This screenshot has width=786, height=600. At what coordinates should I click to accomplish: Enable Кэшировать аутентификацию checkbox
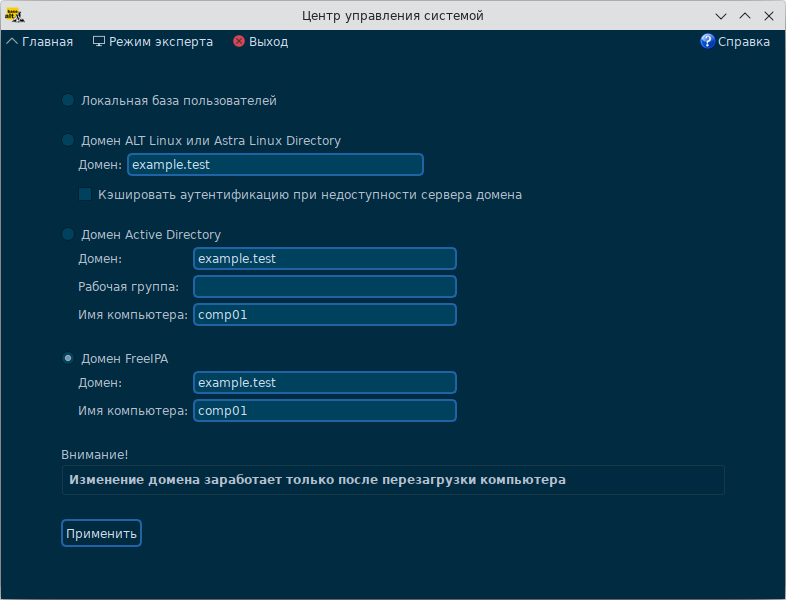coord(85,195)
